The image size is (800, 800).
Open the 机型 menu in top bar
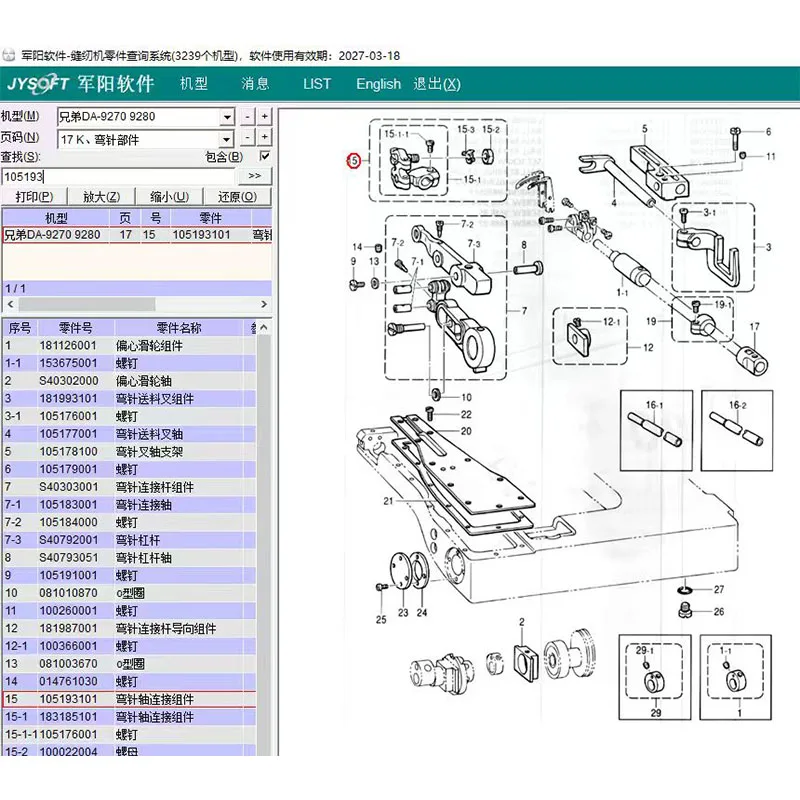(x=194, y=83)
